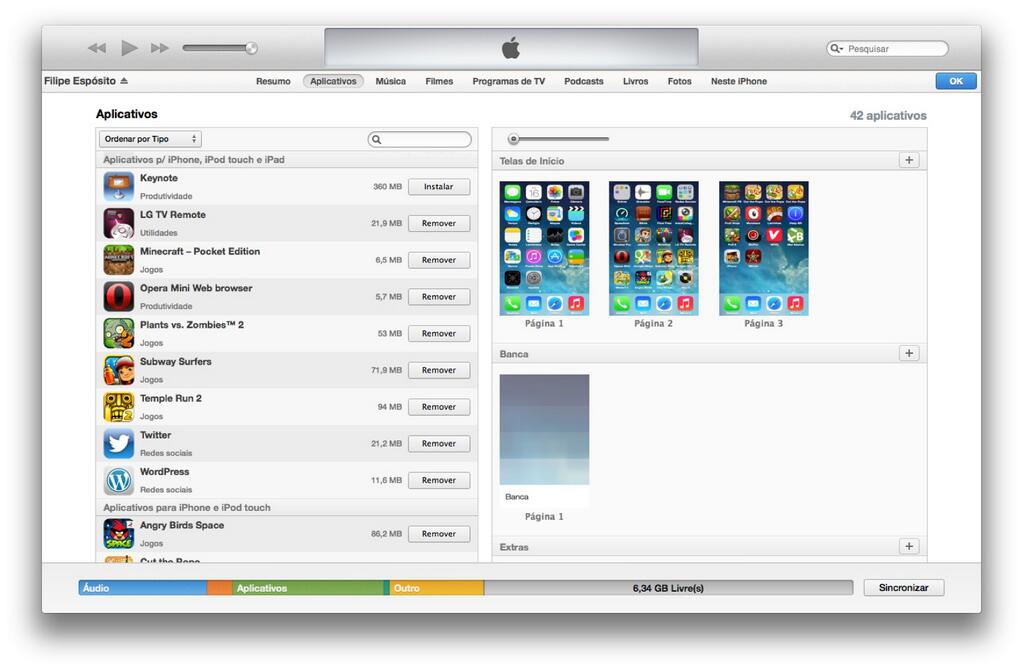The width and height of the screenshot is (1023, 671).
Task: Select the Temple Run 2 icon
Action: coord(119,407)
